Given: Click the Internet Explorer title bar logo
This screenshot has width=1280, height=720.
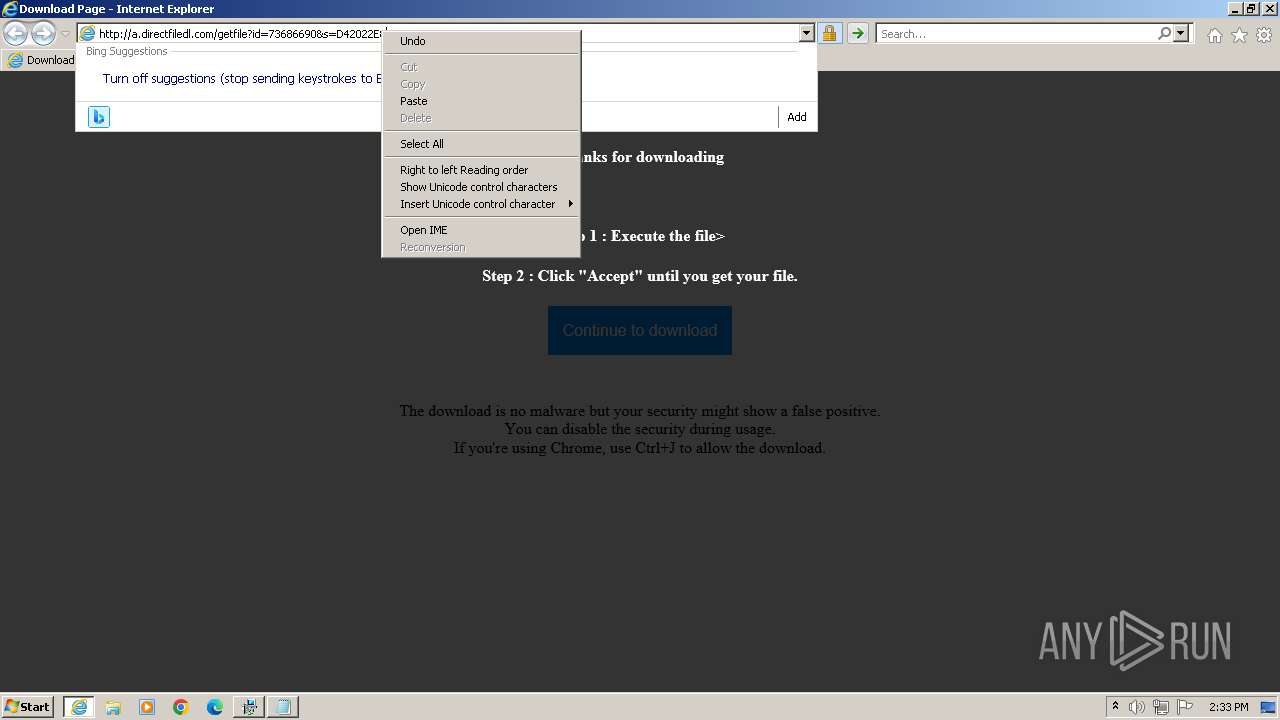Looking at the screenshot, I should click(x=10, y=9).
